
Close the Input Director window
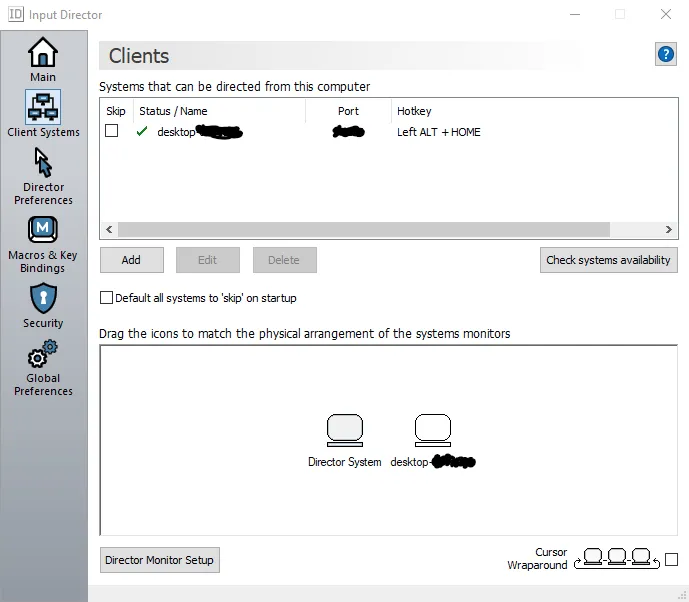666,15
